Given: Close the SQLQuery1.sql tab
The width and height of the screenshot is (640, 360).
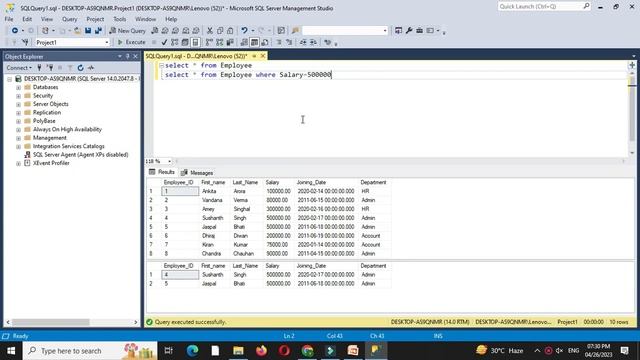Looking at the screenshot, I should tap(263, 56).
